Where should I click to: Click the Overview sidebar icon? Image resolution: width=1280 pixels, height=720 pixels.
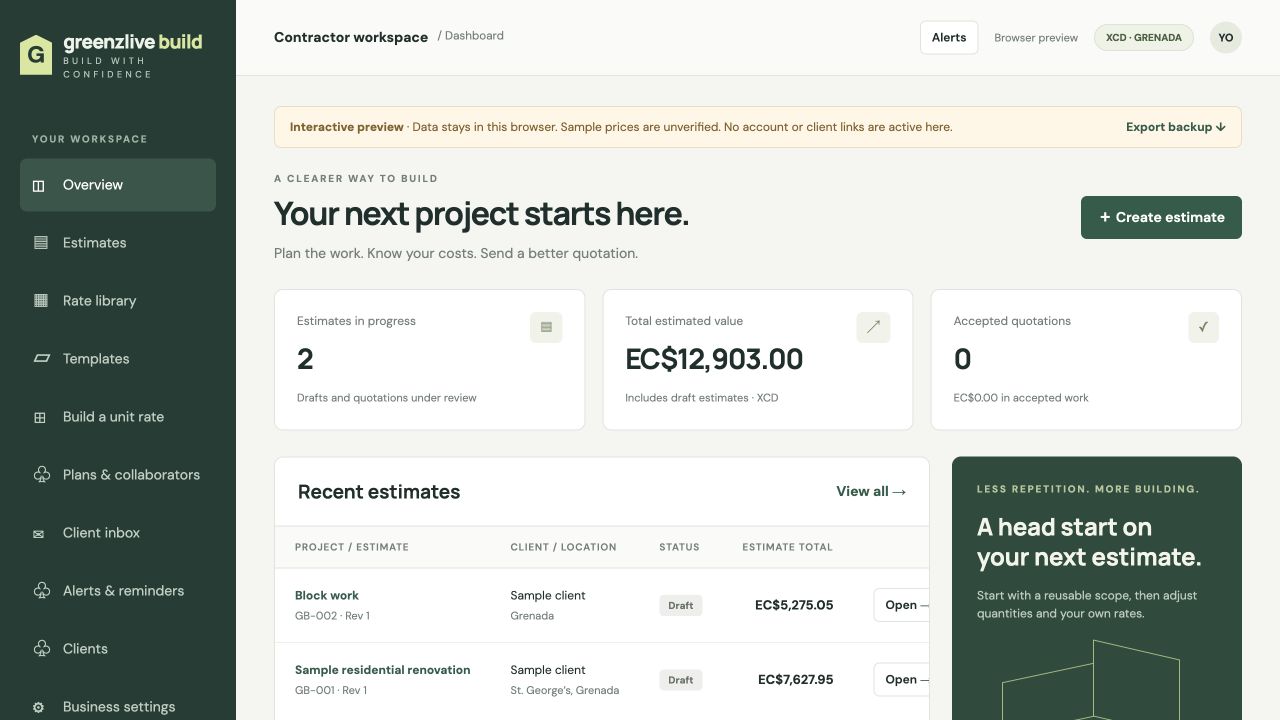pyautogui.click(x=39, y=185)
